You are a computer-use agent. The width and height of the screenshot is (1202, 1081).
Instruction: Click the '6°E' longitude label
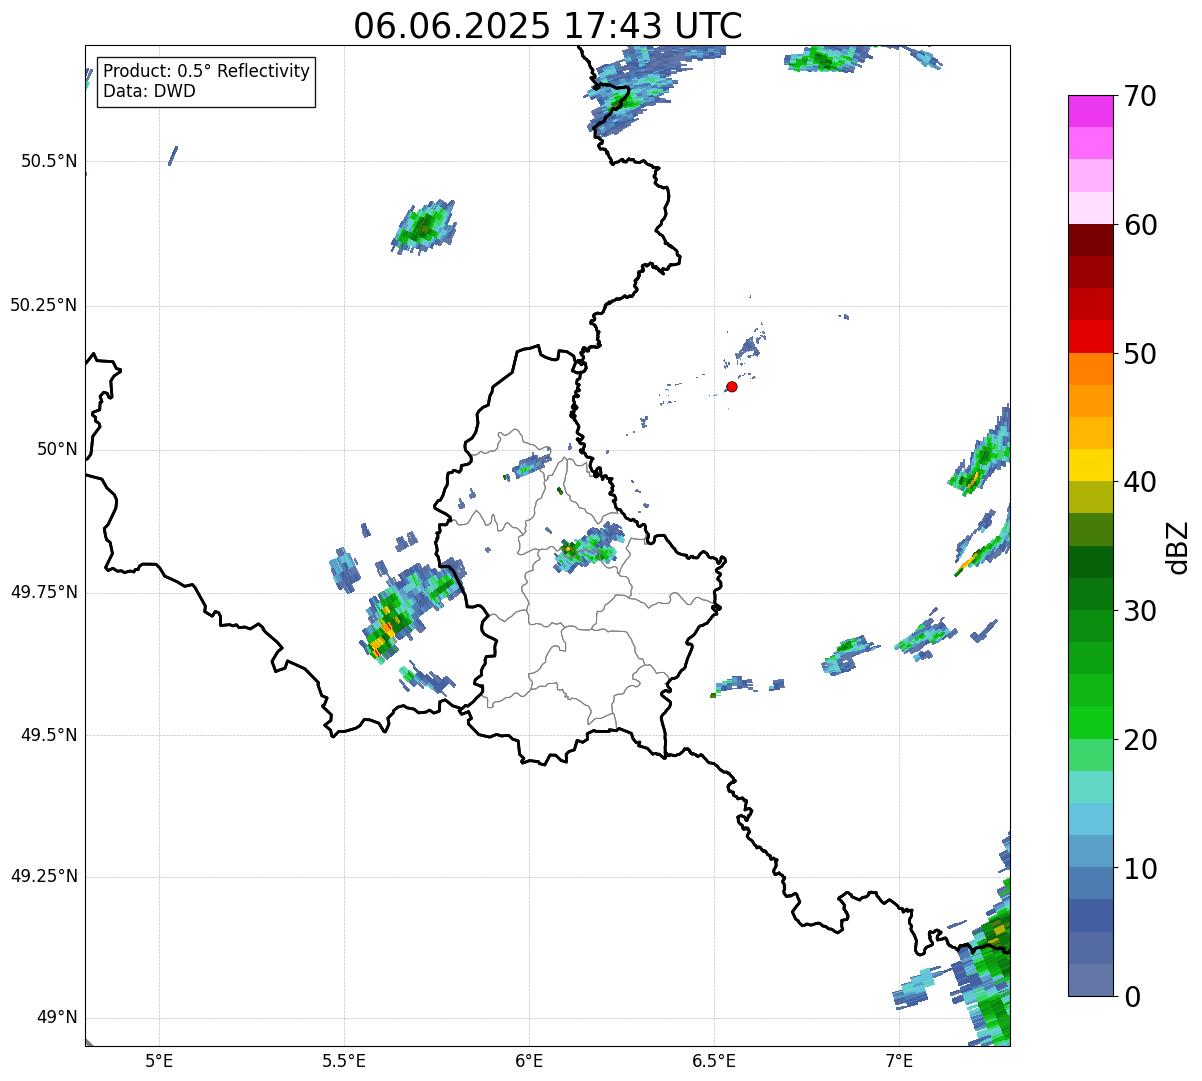(529, 1060)
